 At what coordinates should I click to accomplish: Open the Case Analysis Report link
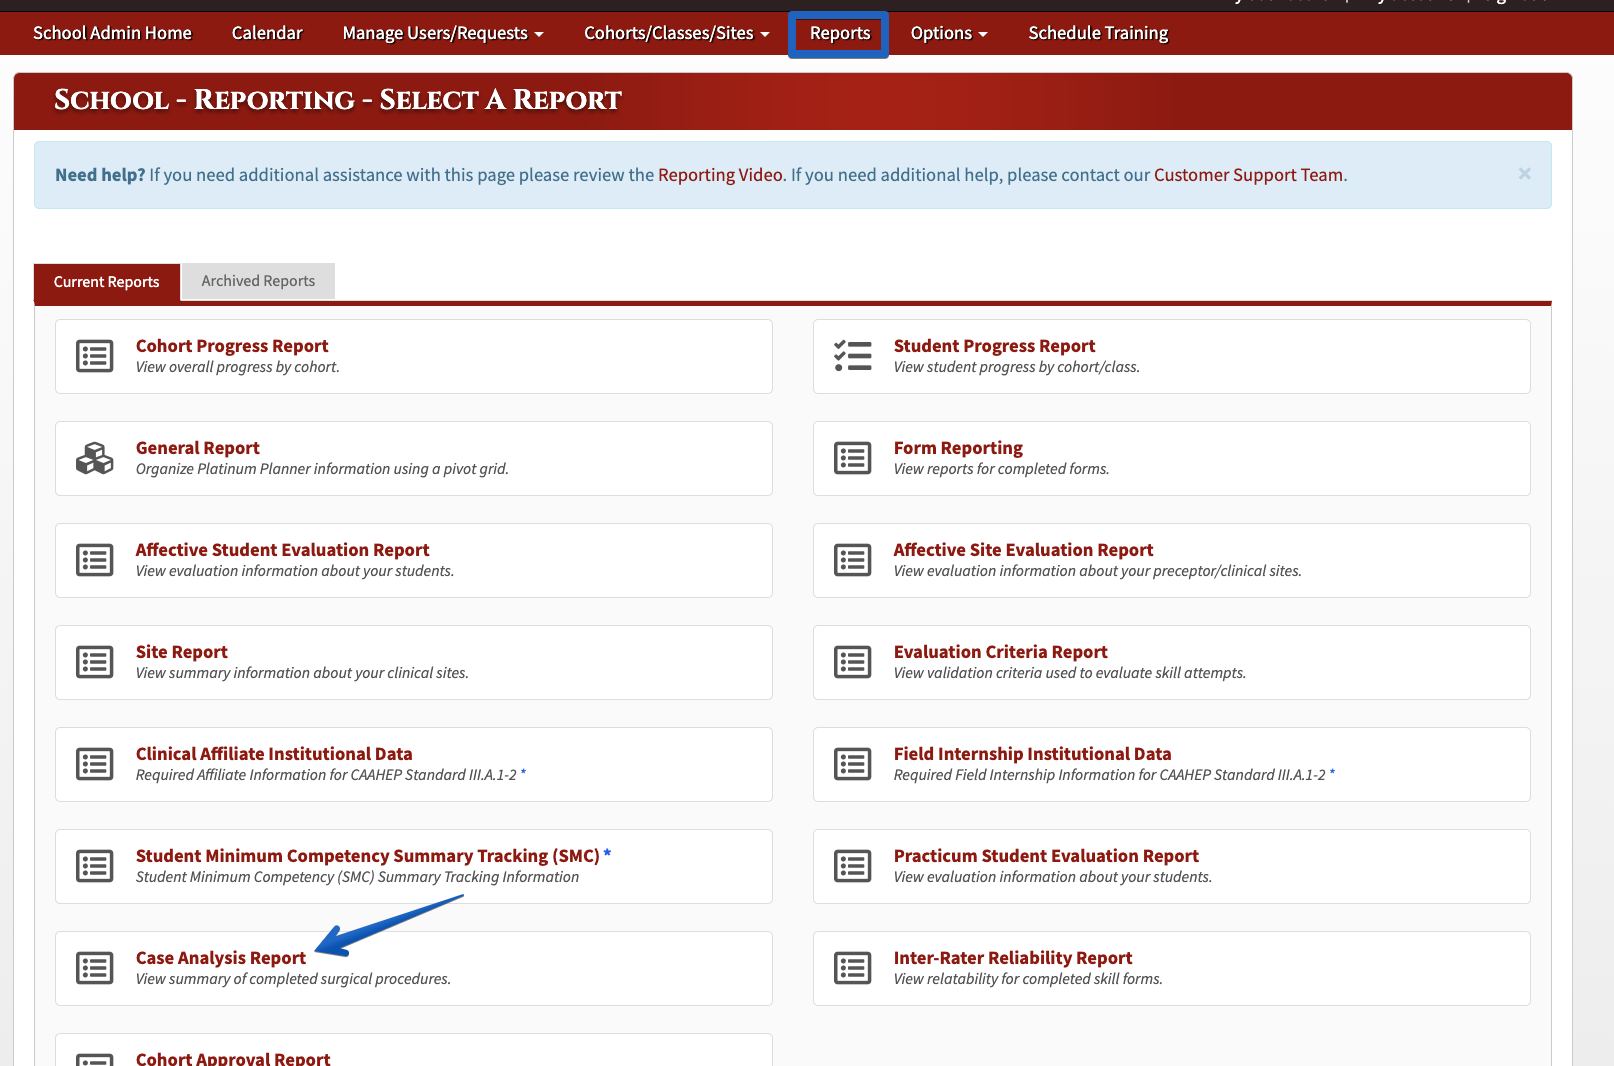[x=221, y=958]
